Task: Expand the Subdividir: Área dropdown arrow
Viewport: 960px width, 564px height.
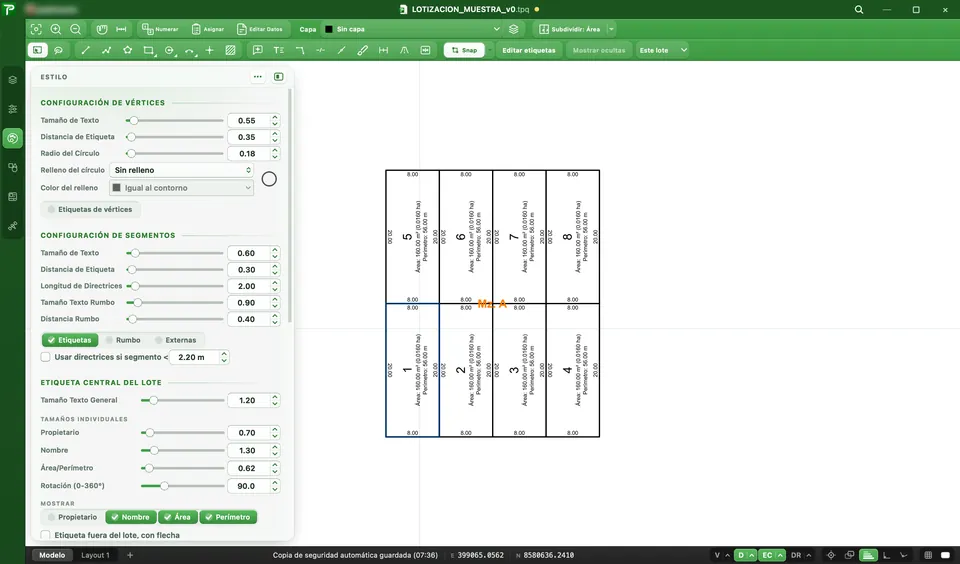Action: tap(610, 29)
